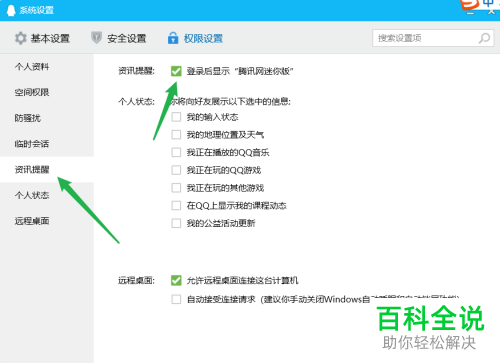Screen dimensions: 500x363
Task: Select 远程桌面 in the sidebar
Action: coord(47,221)
